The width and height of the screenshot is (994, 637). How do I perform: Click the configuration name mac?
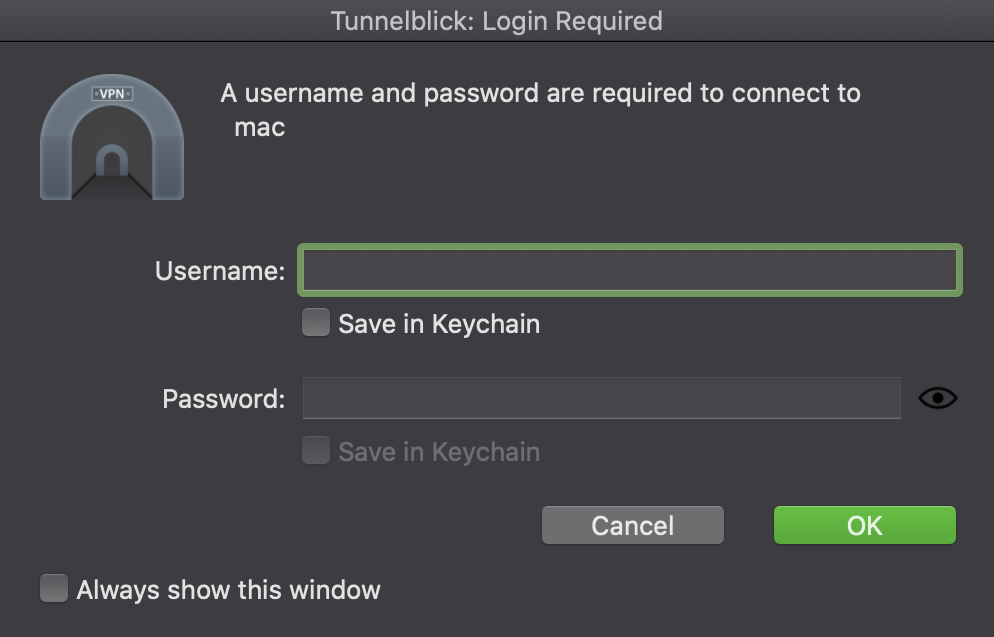260,127
